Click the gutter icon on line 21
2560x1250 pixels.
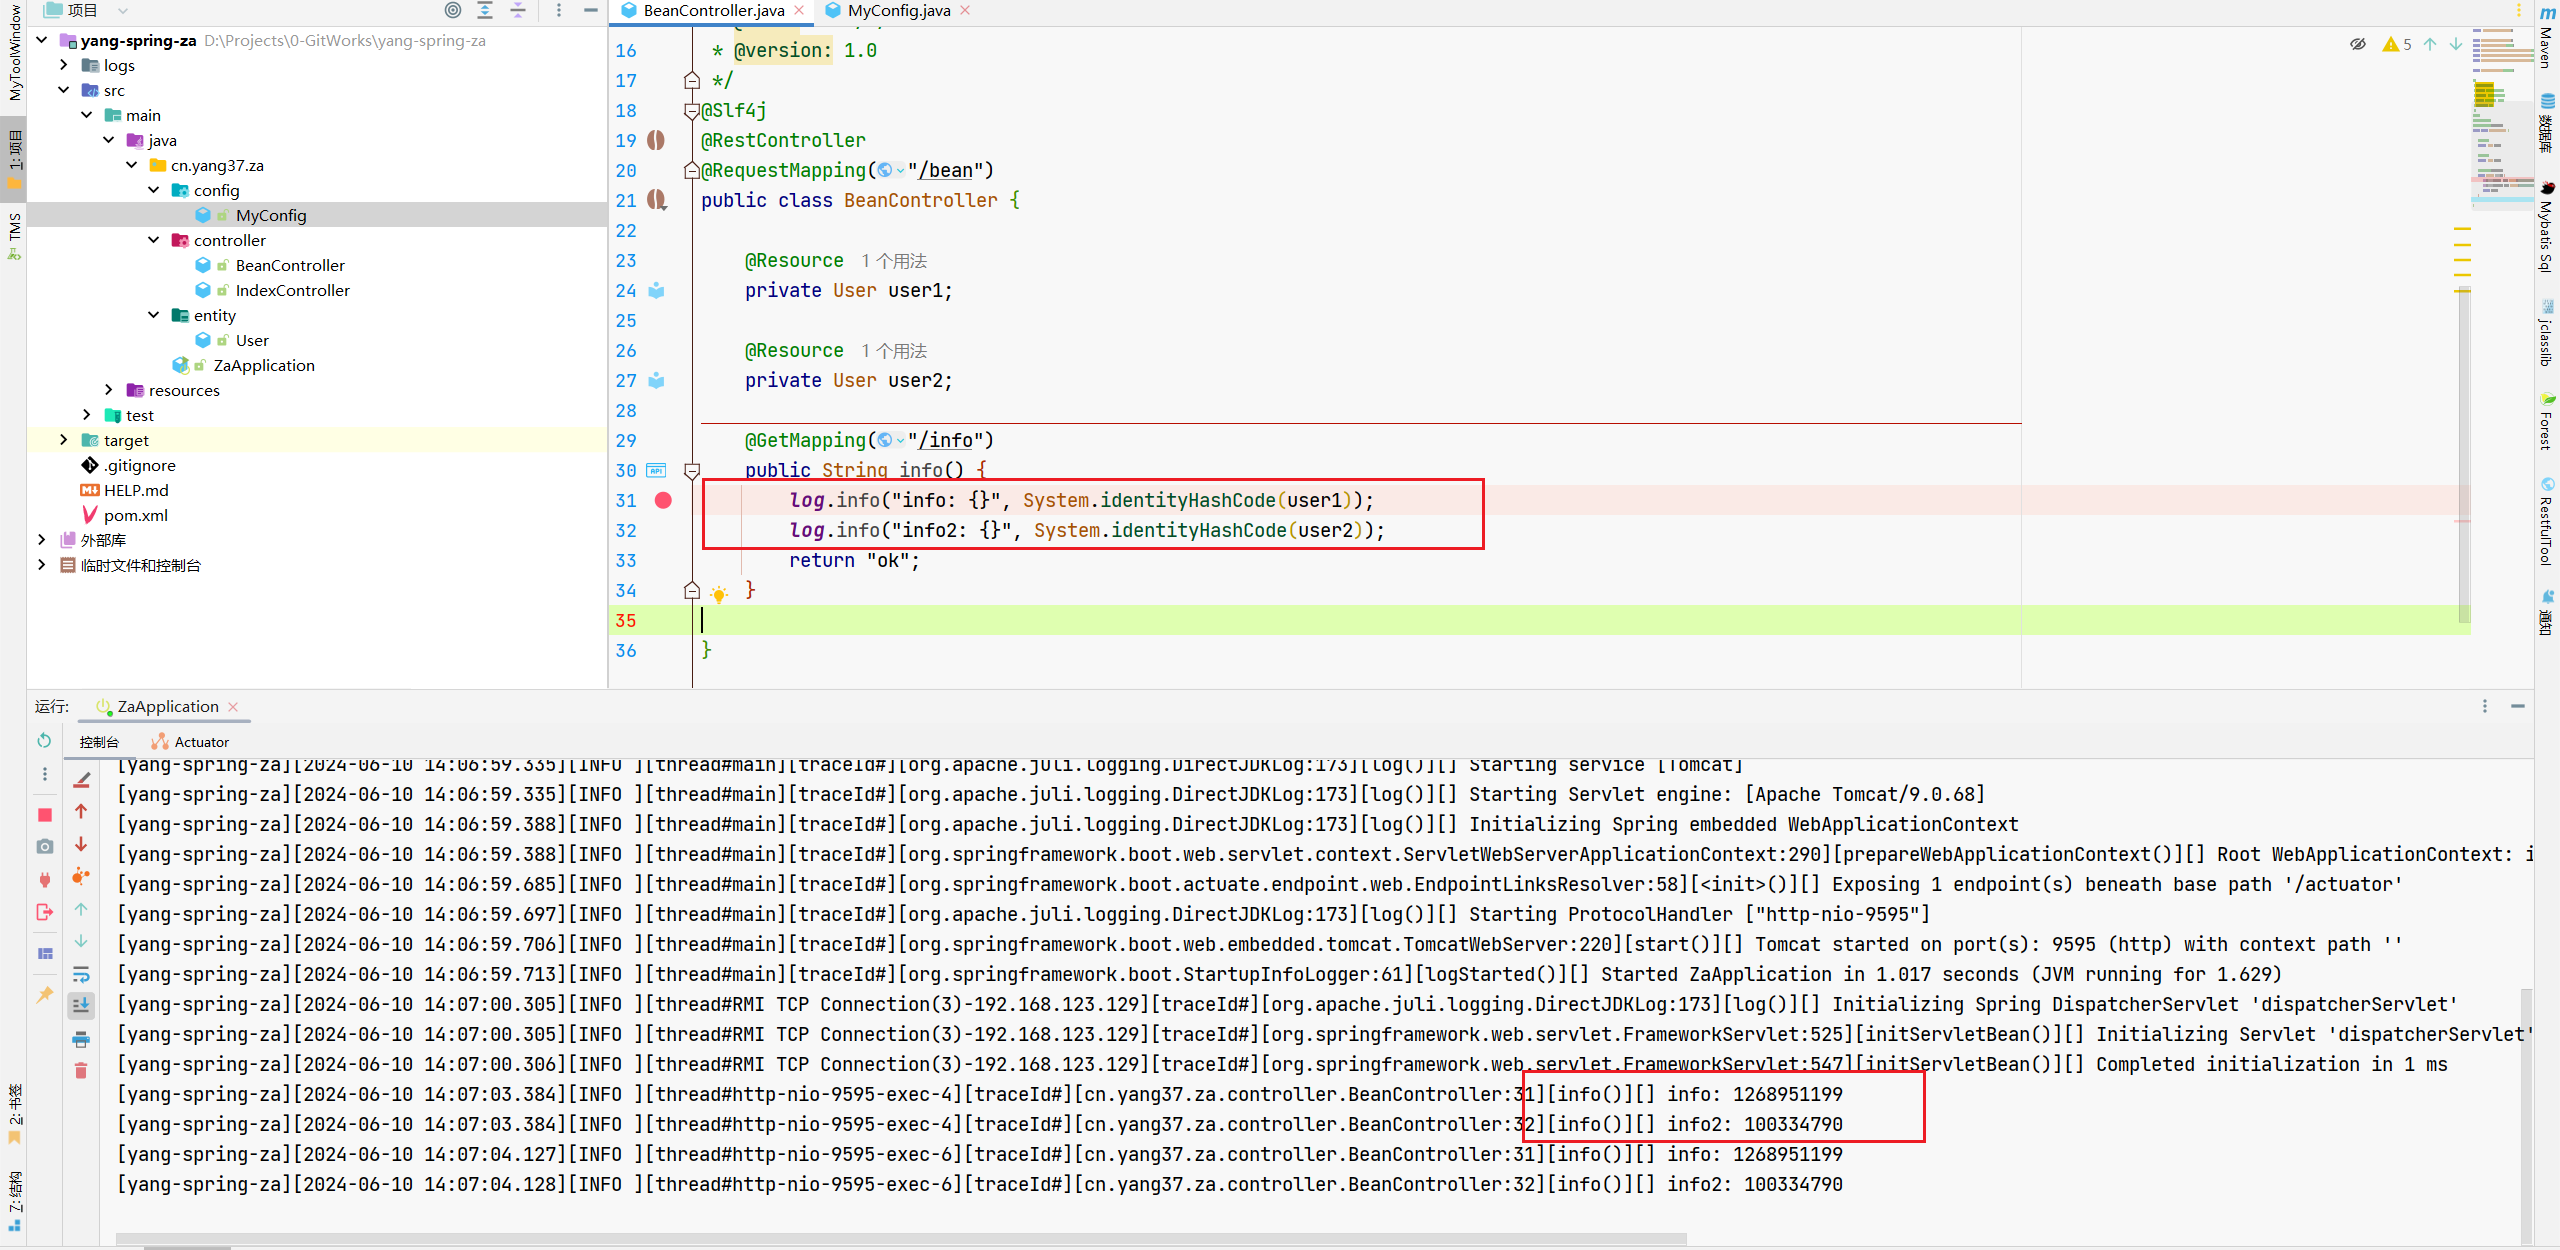point(656,200)
